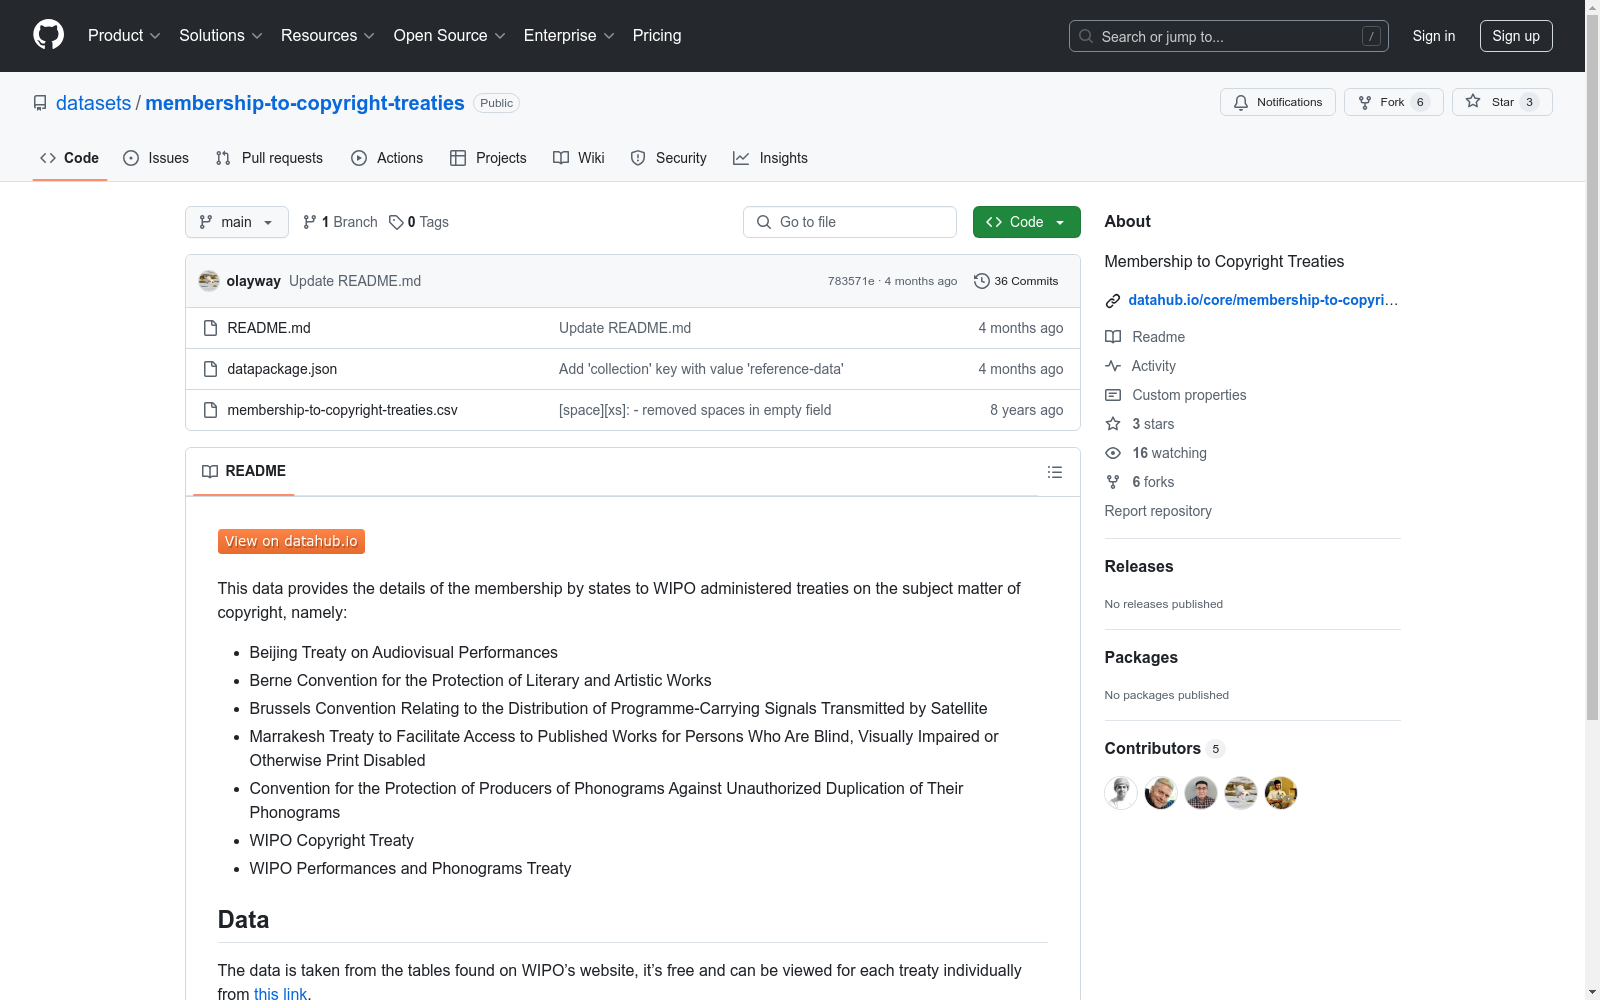The width and height of the screenshot is (1600, 1000).
Task: Open olayway's avatar in commit row
Action: point(209,281)
